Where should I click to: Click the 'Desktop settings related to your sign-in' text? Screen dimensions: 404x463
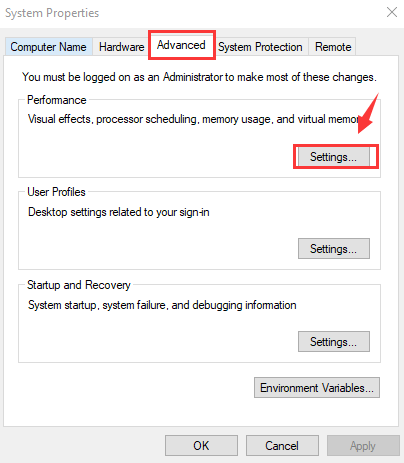[119, 212]
